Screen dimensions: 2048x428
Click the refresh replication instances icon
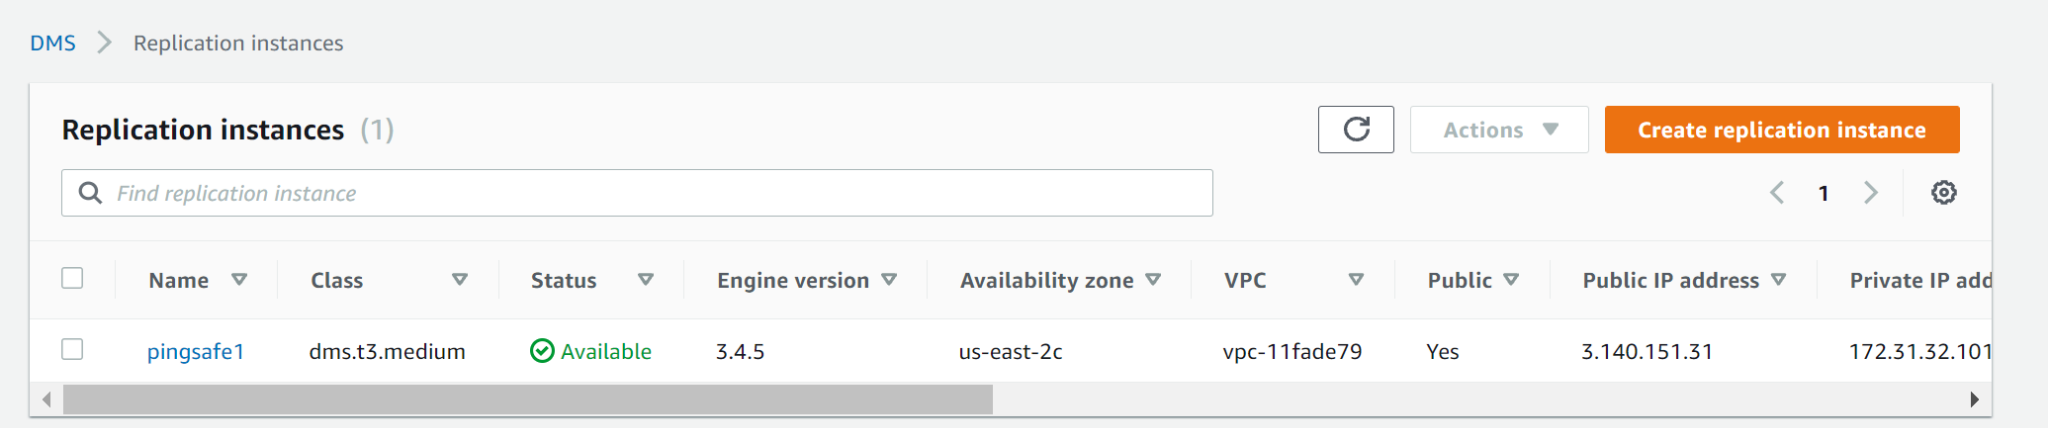point(1355,130)
